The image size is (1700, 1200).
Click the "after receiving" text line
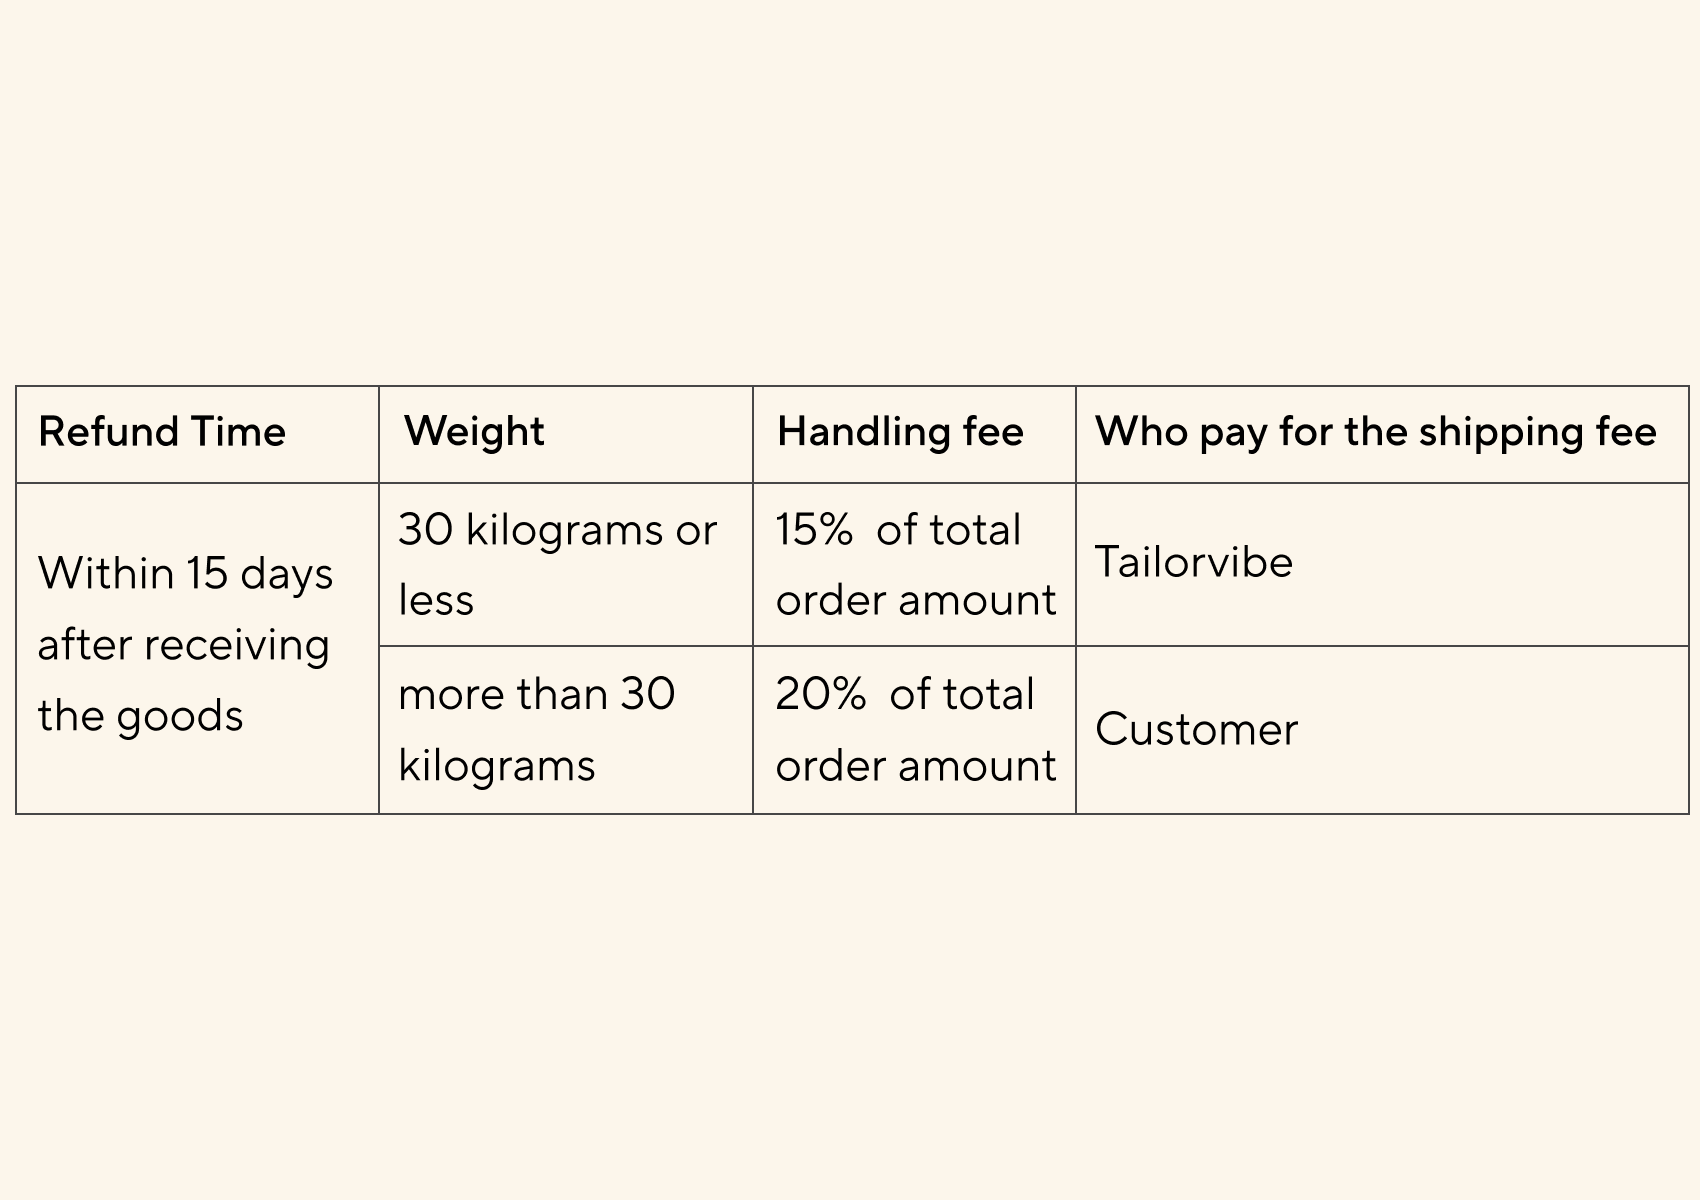pos(183,645)
